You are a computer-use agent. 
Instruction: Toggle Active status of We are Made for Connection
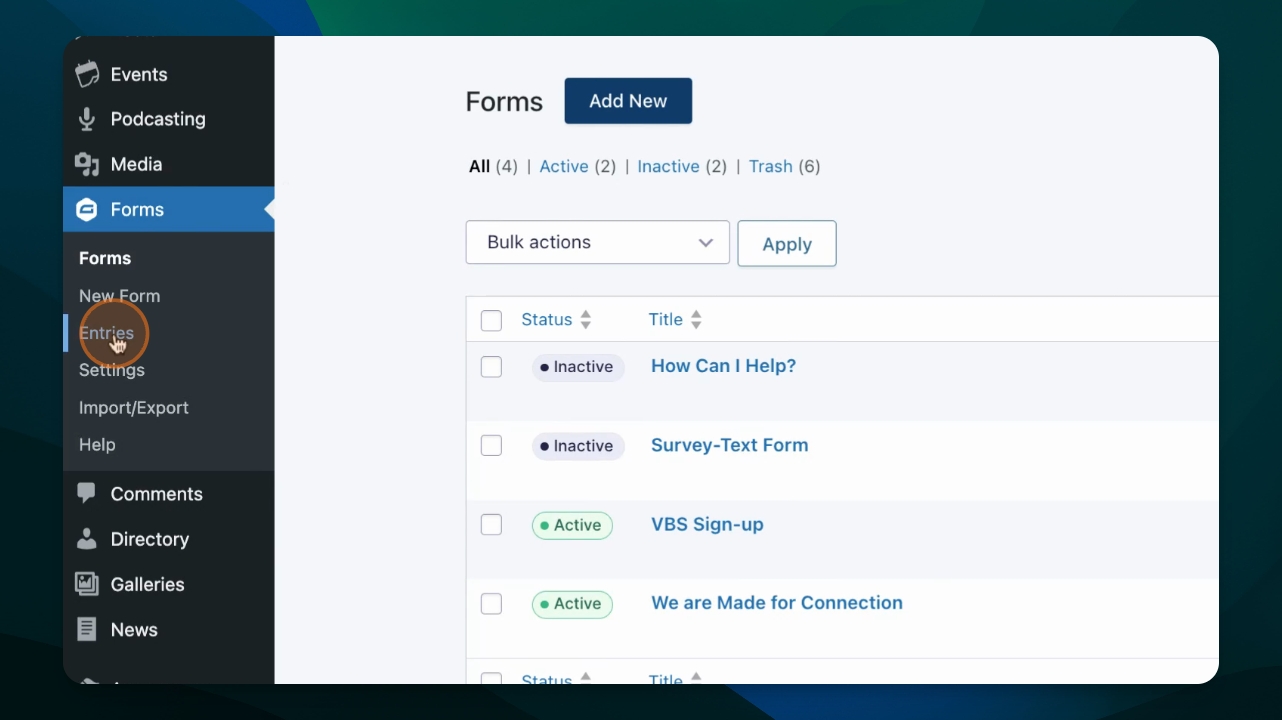coord(572,604)
